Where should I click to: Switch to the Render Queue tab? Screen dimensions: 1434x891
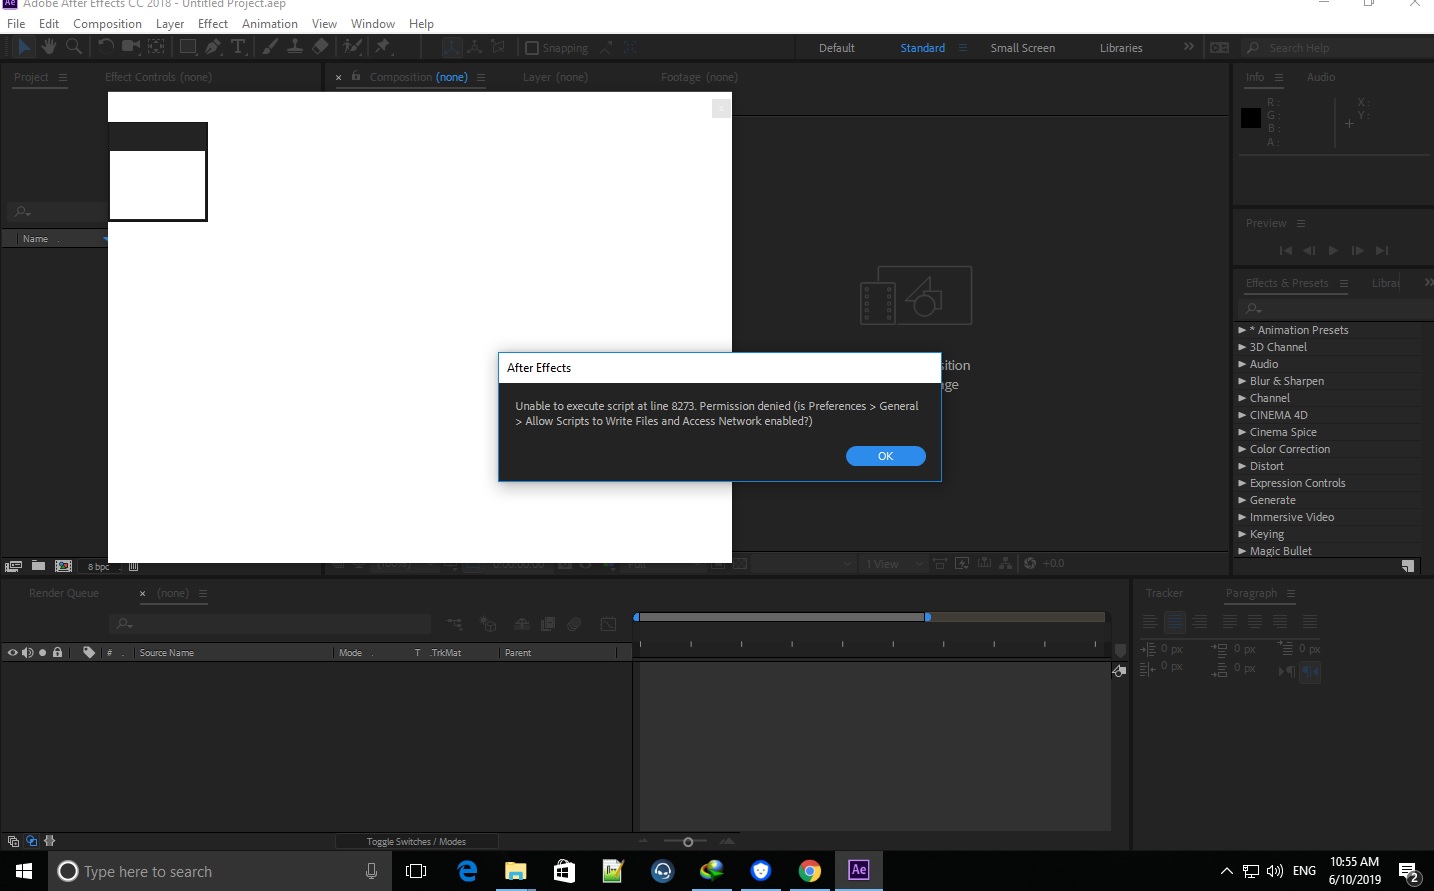coord(64,593)
